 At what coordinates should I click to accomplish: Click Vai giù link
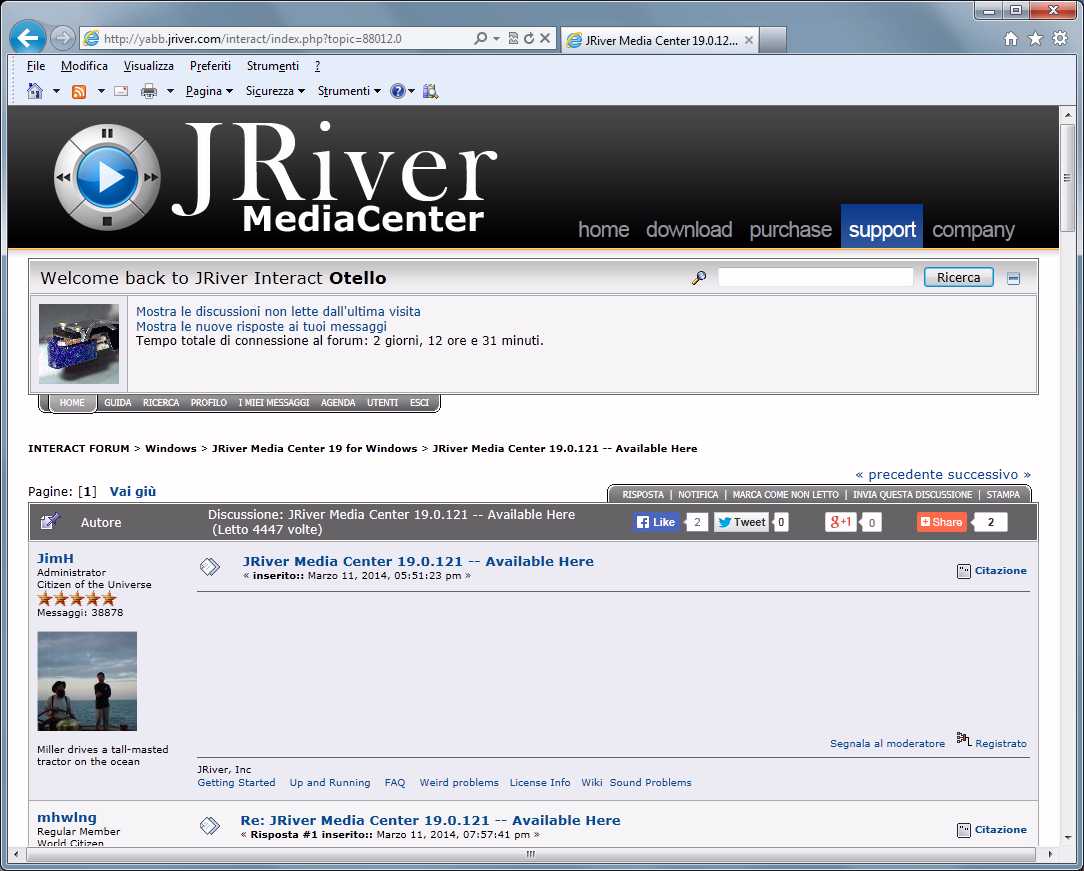pyautogui.click(x=133, y=491)
